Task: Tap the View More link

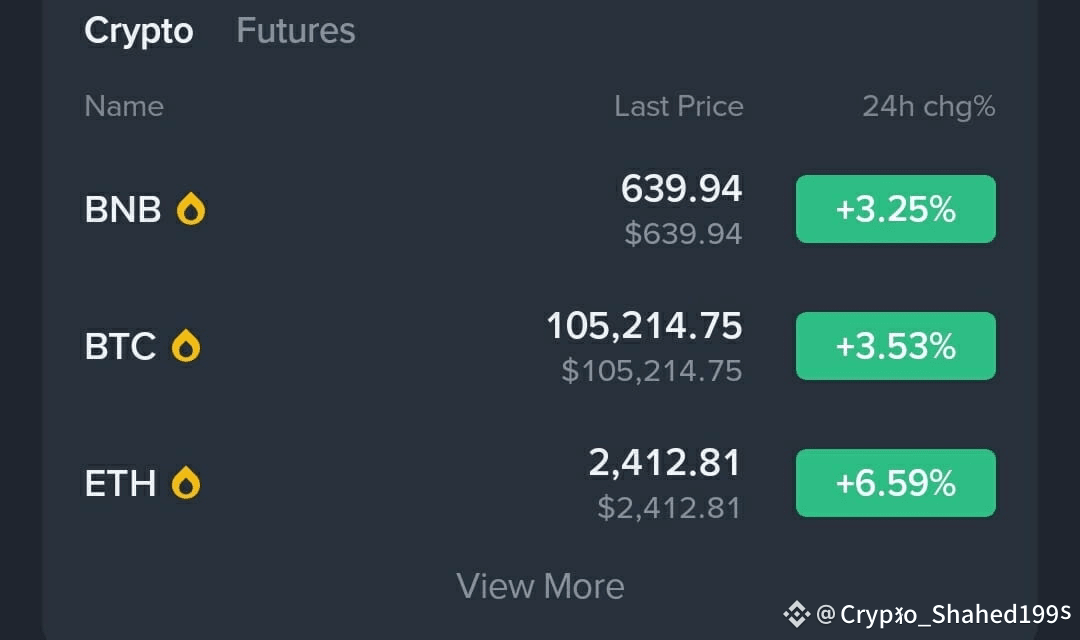Action: pos(540,586)
